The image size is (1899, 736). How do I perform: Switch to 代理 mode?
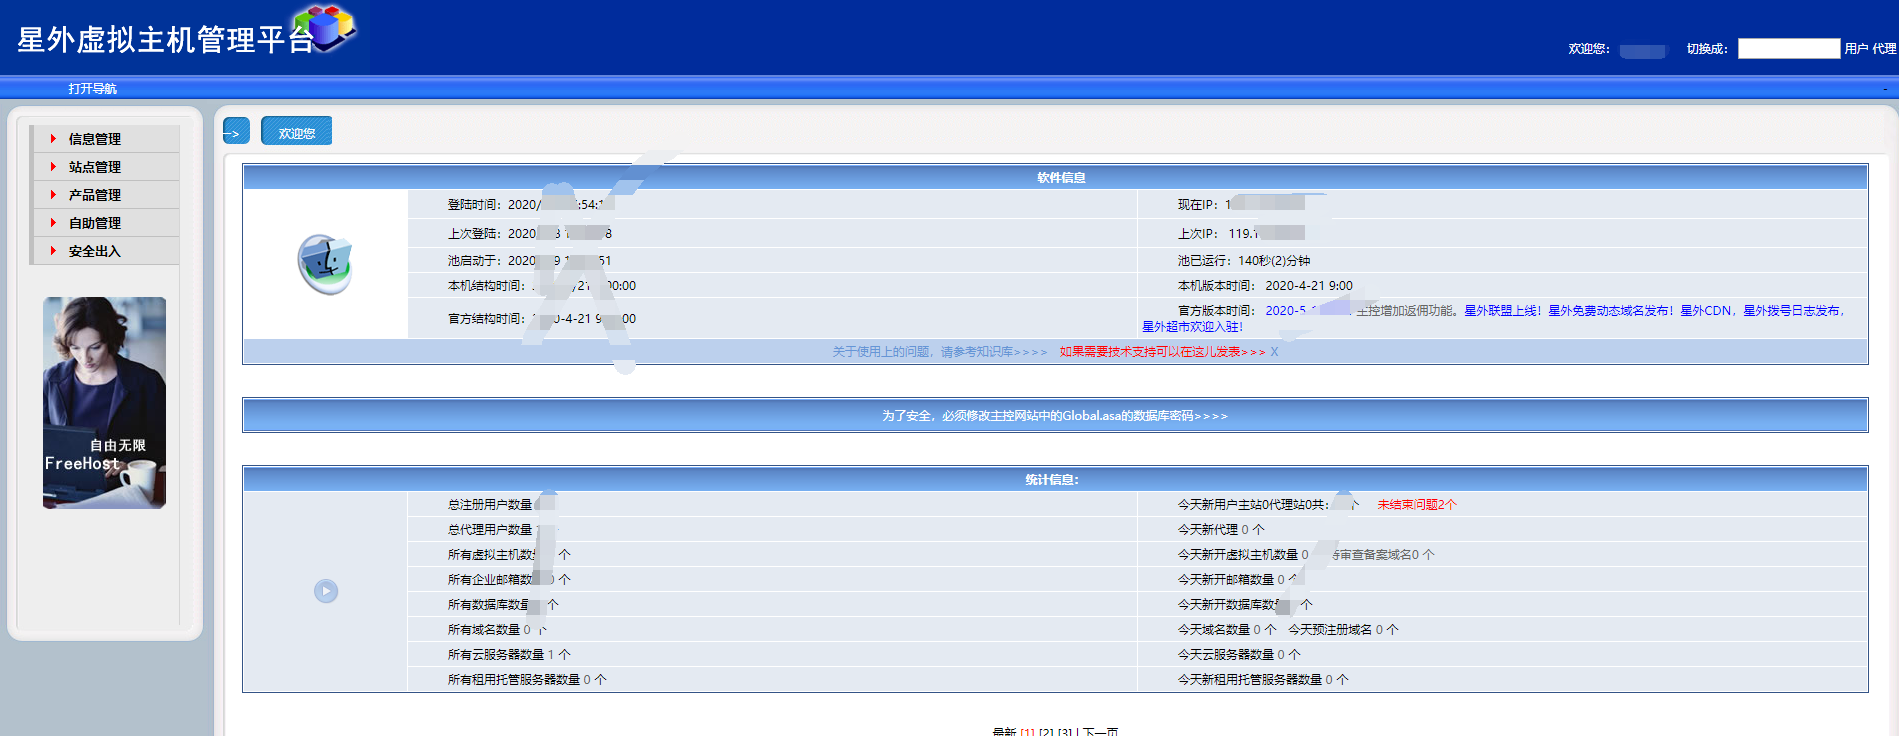[x=1885, y=49]
